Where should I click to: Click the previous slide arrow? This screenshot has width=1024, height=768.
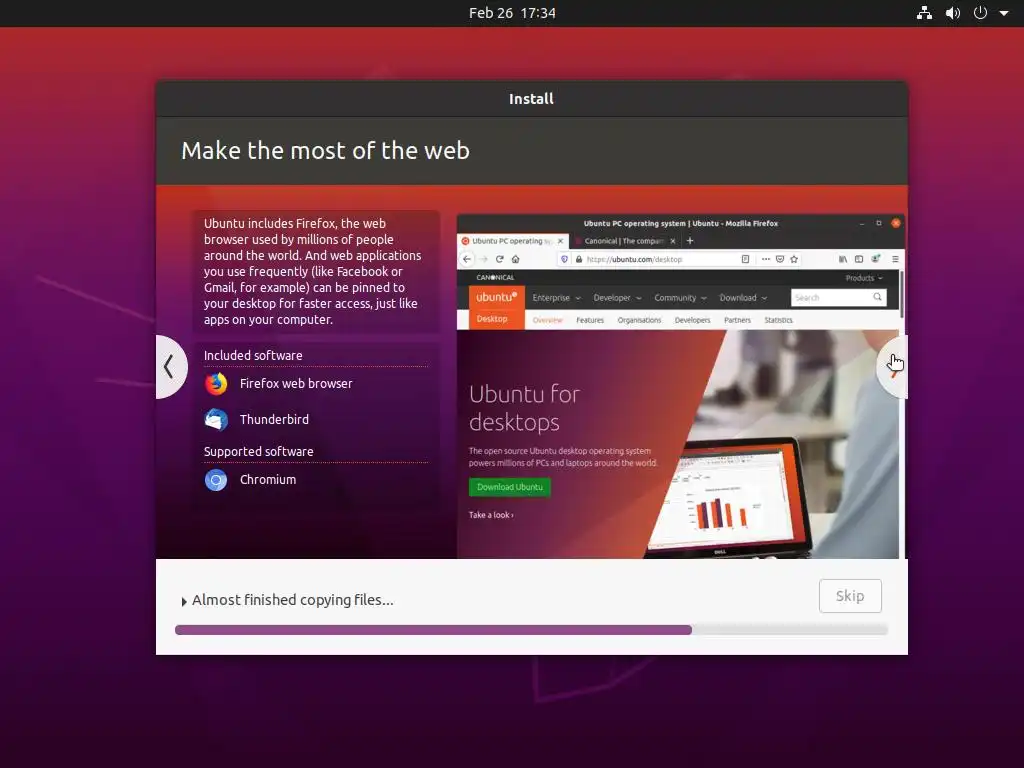[170, 366]
